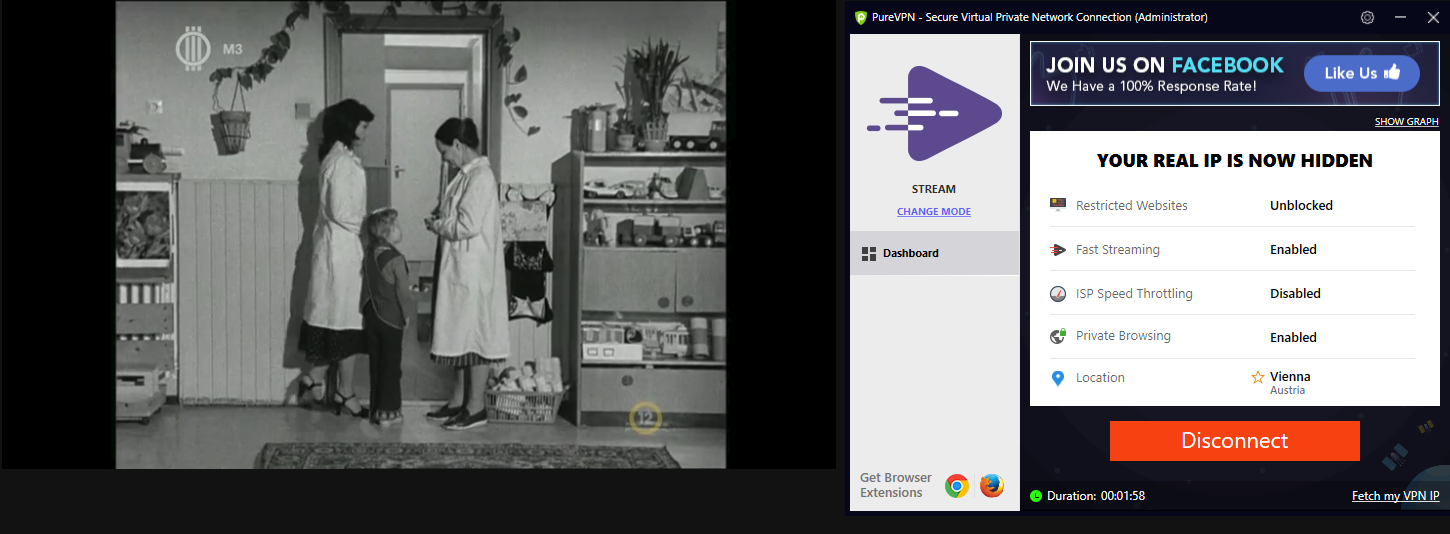Click the Join Us on Facebook banner

(1234, 73)
